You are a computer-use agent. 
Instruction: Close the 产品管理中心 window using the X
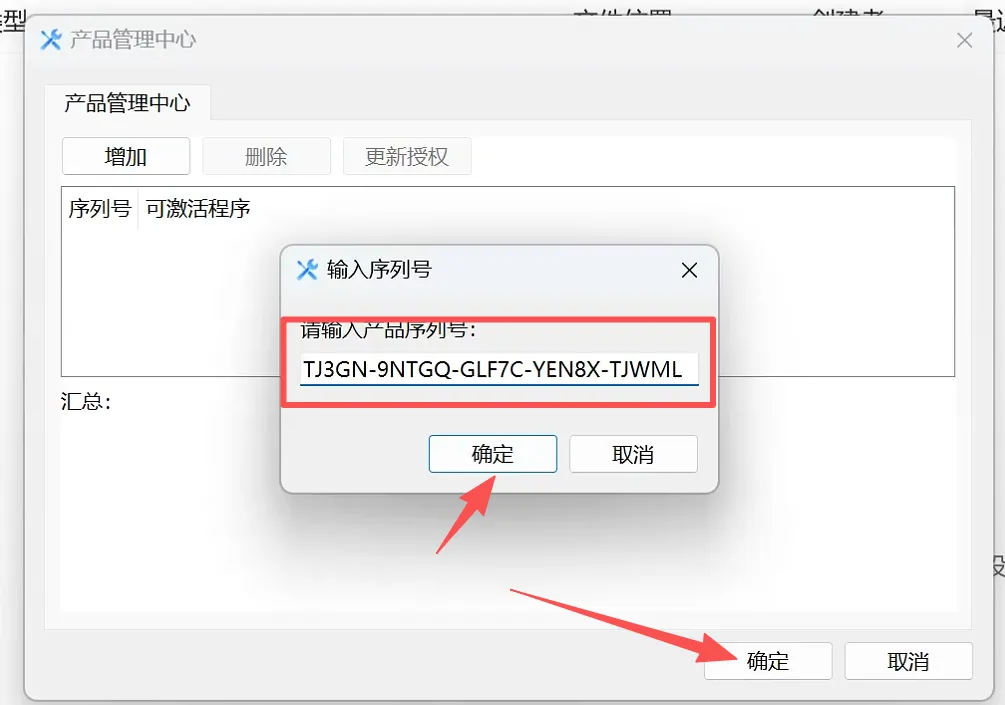[x=965, y=40]
